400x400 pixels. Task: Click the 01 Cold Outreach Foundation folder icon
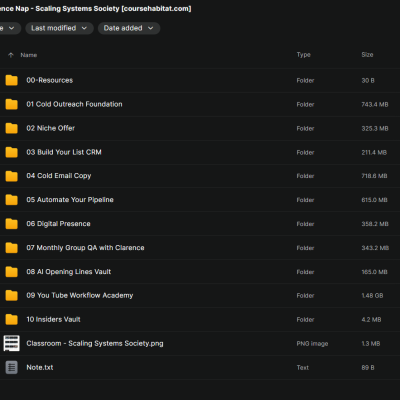pyautogui.click(x=12, y=104)
